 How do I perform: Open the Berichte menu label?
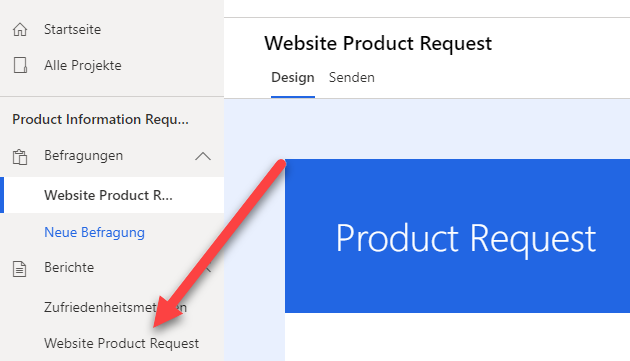point(69,267)
